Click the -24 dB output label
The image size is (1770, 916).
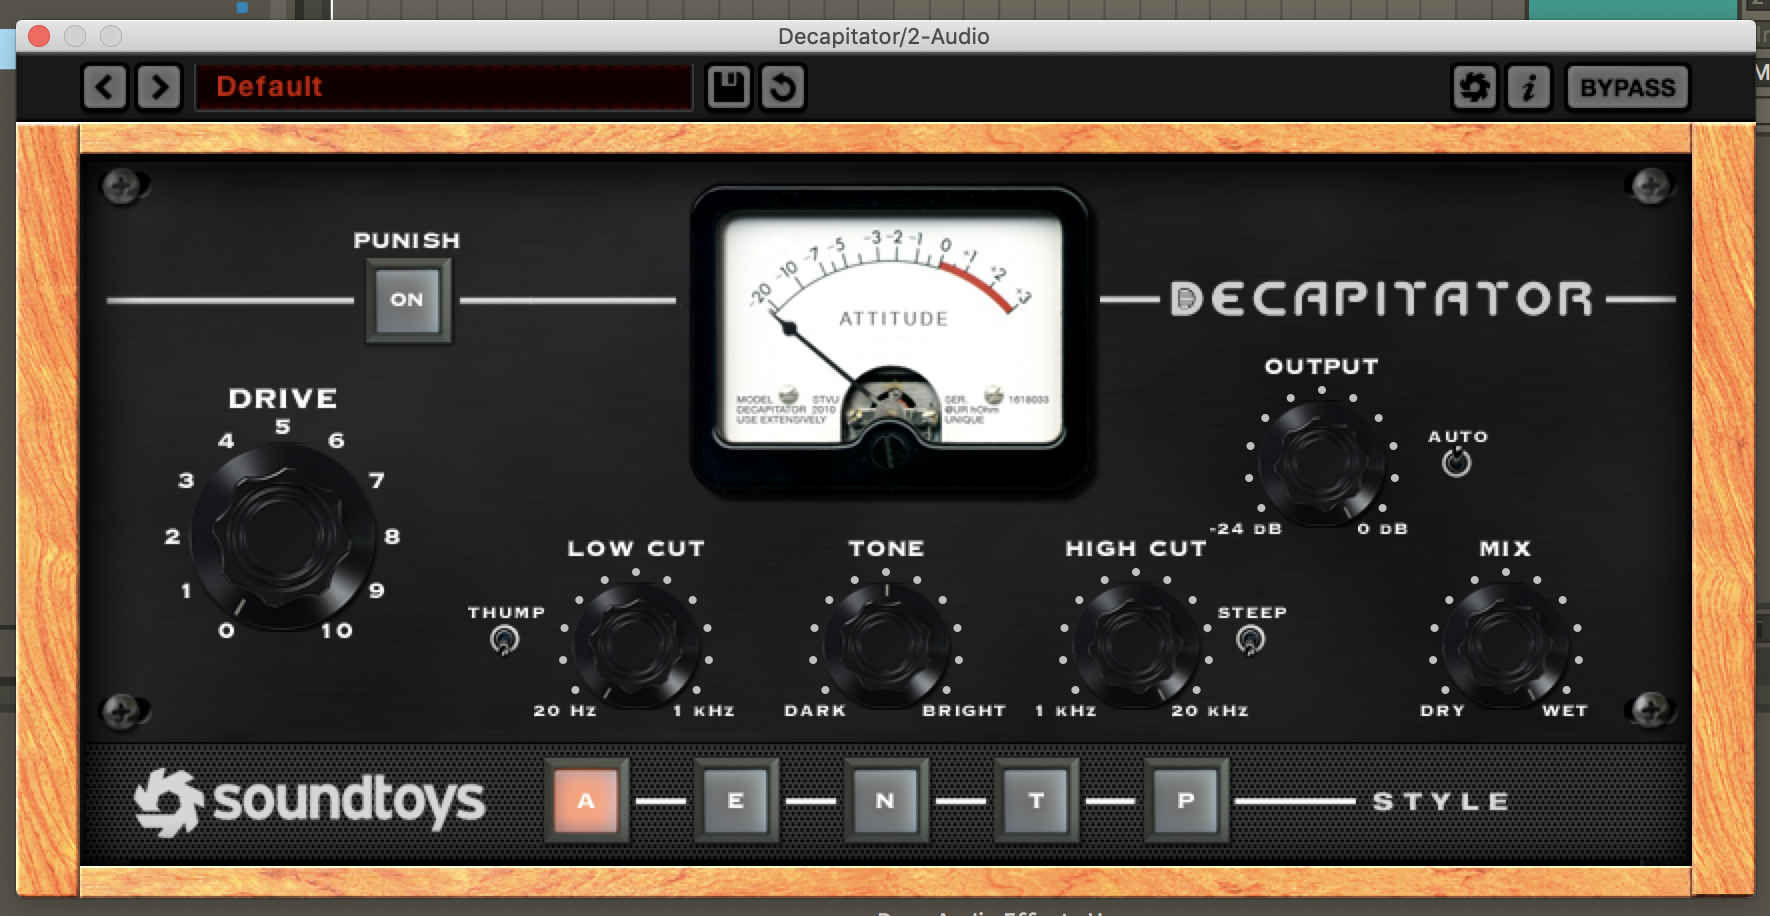point(1245,529)
